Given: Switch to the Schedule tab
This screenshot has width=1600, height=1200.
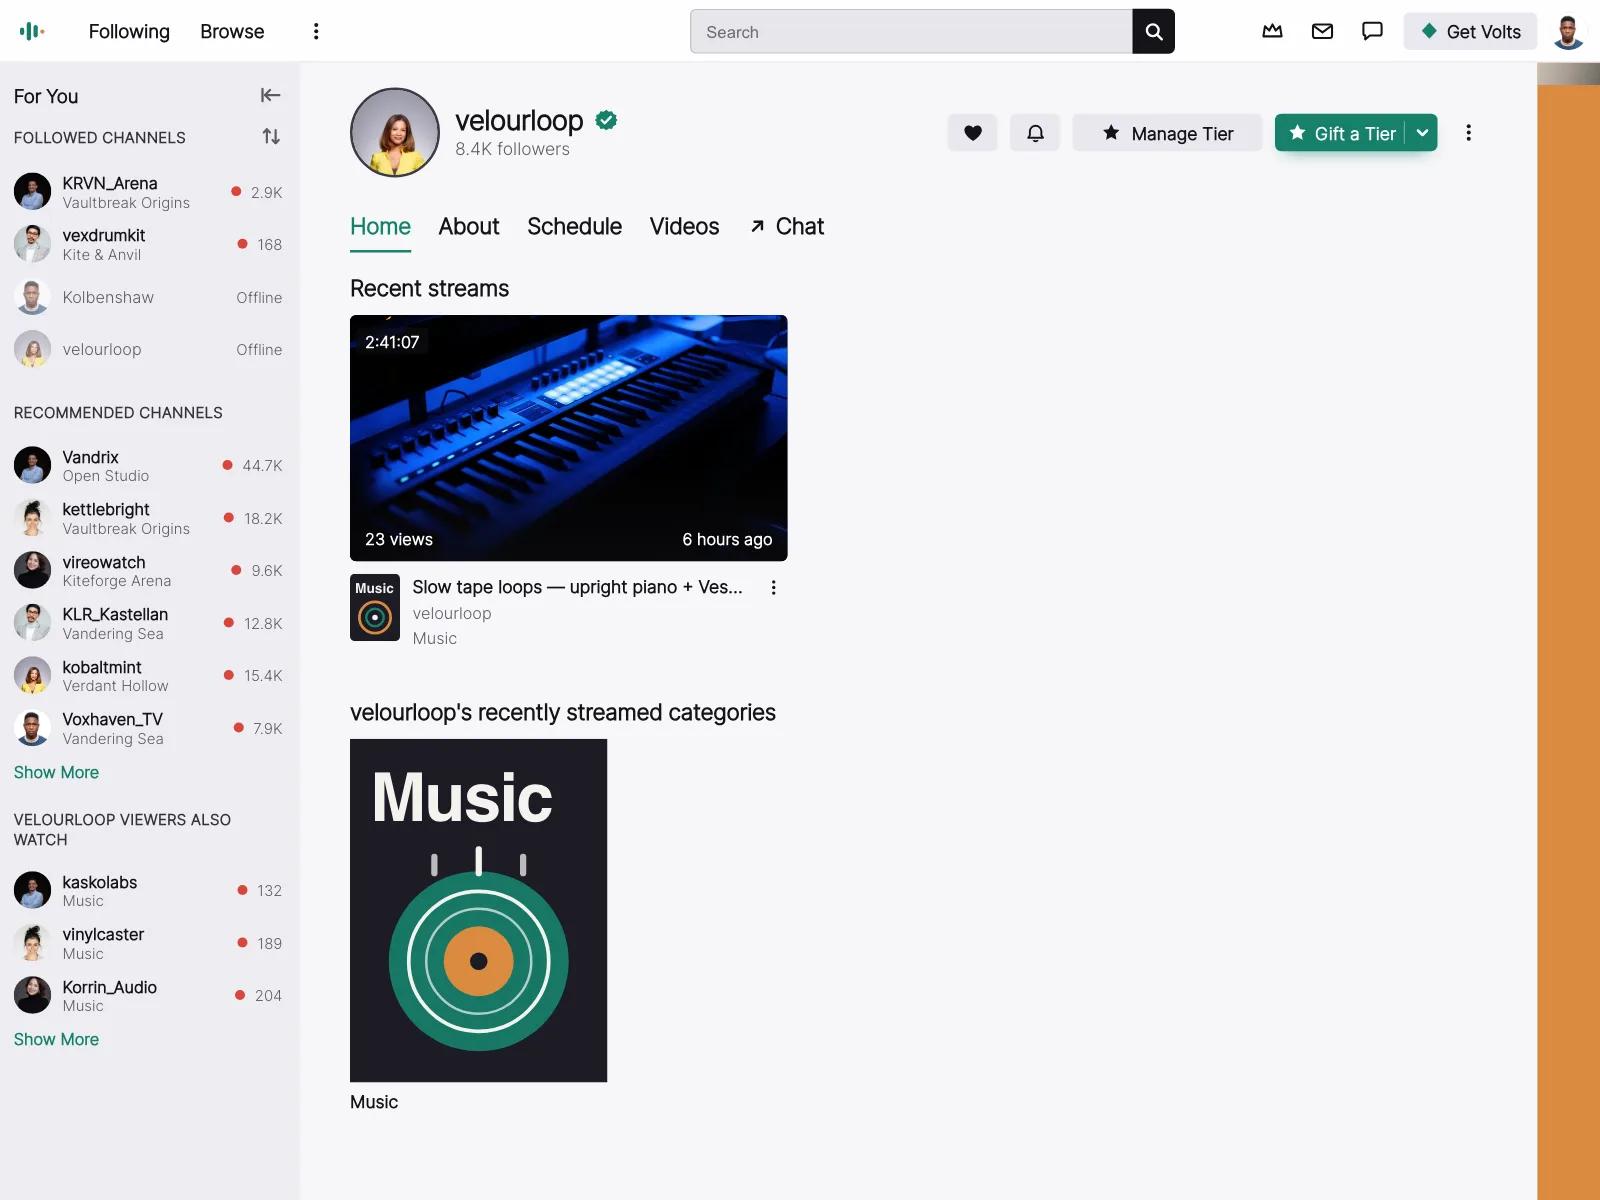Looking at the screenshot, I should pos(574,227).
